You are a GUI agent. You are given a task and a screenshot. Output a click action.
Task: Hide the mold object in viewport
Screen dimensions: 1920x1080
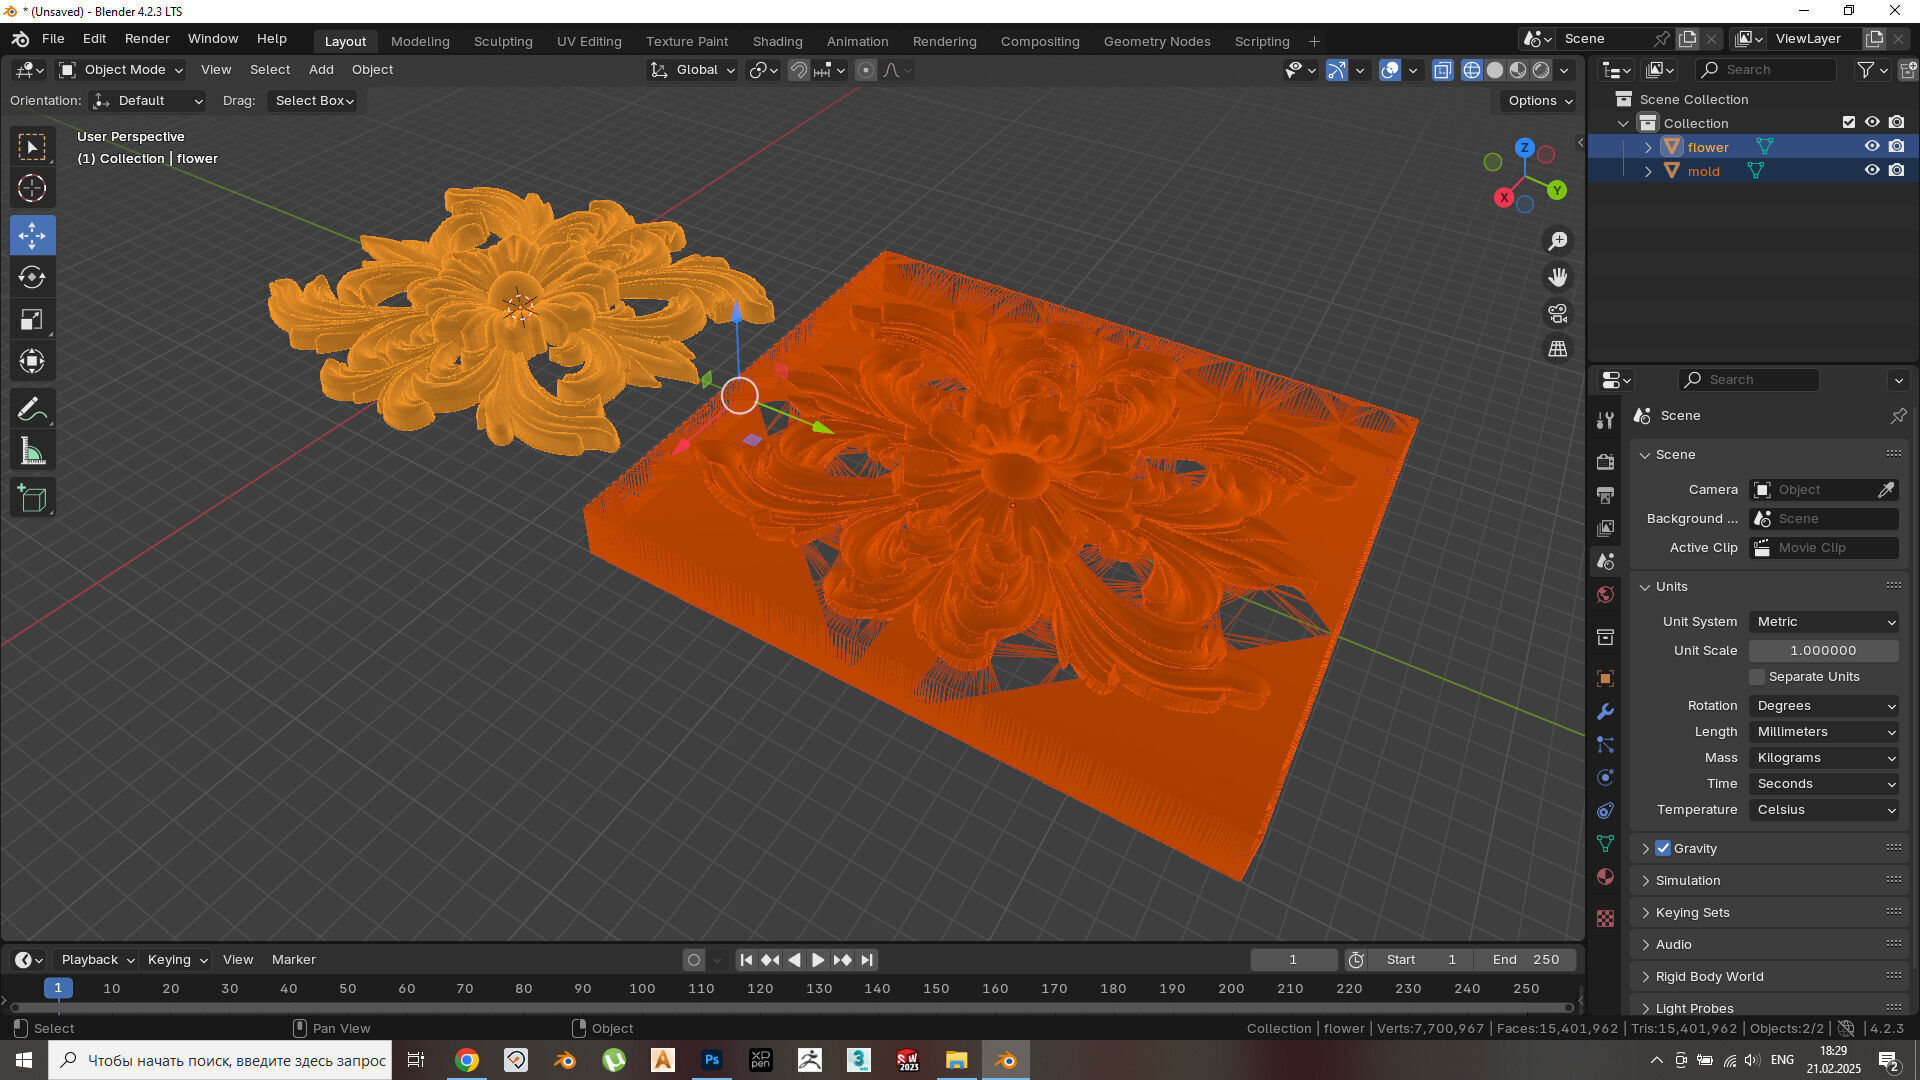point(1872,171)
